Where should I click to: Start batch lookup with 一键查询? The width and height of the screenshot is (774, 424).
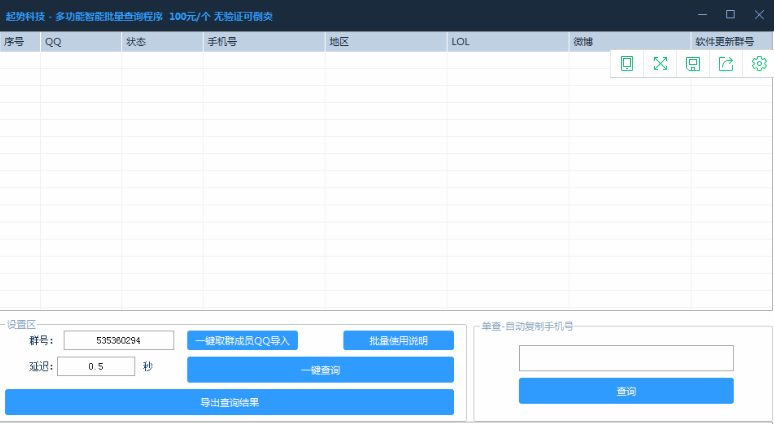coord(320,370)
